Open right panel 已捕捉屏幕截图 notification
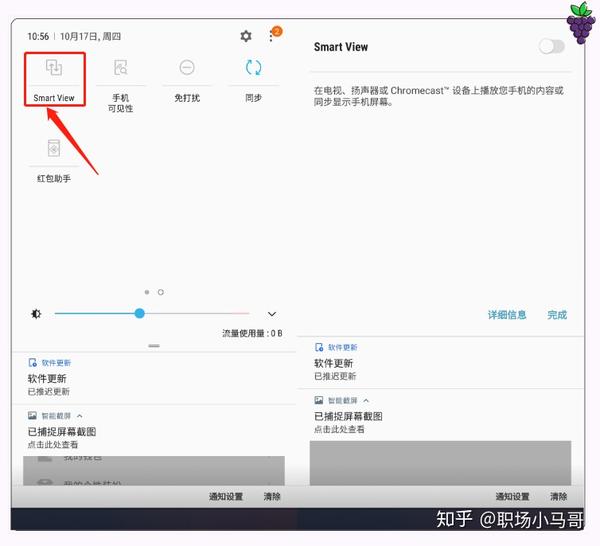Viewport: 600px width, 546px height. click(440, 416)
